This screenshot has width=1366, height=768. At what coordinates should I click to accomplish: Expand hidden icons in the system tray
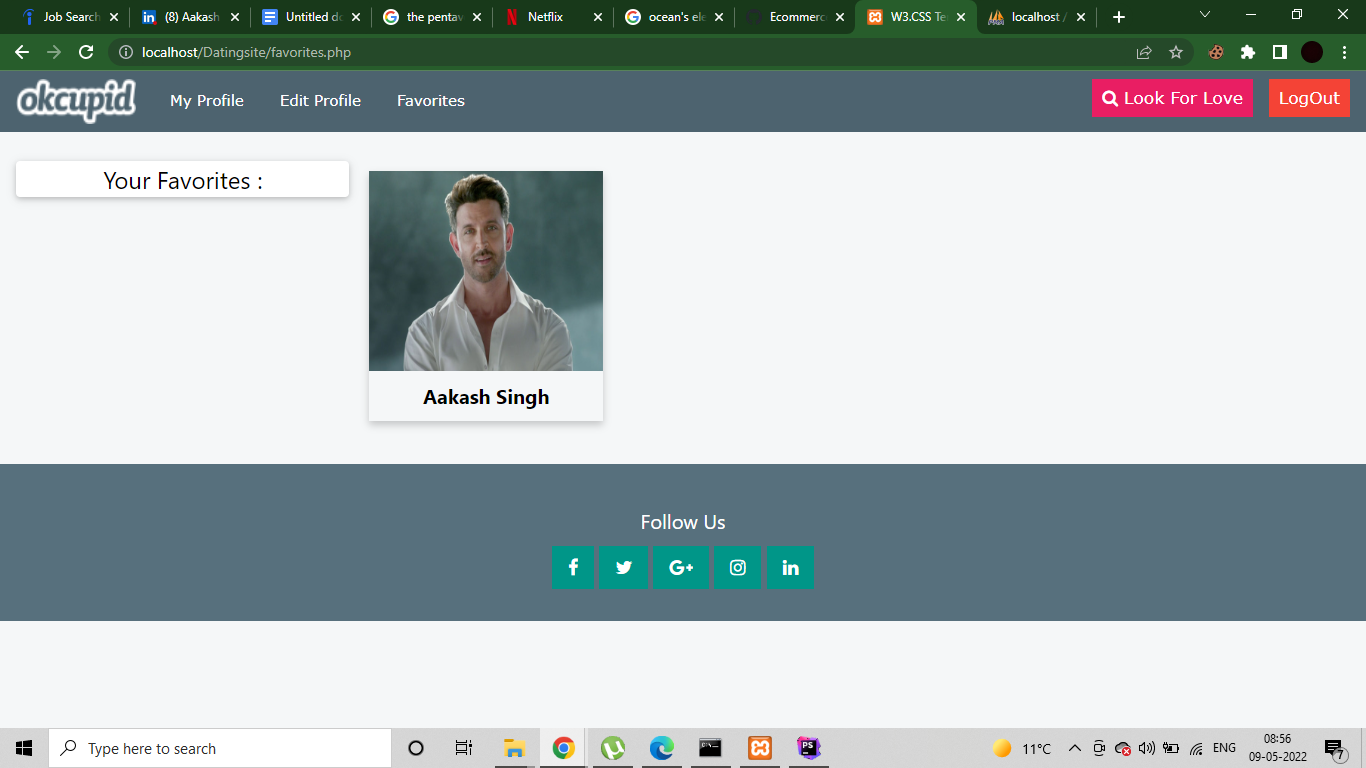1073,747
